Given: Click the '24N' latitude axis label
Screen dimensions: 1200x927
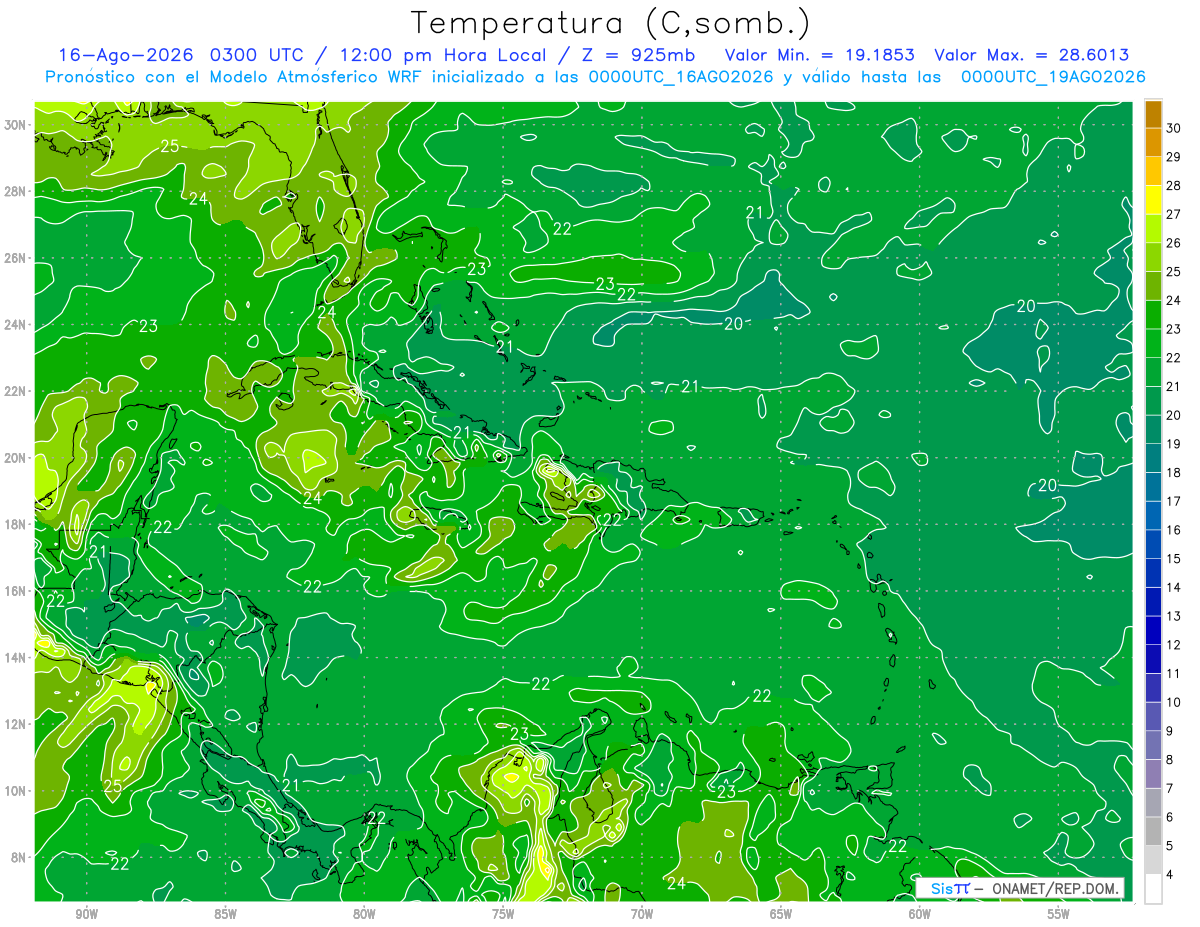Looking at the screenshot, I should point(14,324).
